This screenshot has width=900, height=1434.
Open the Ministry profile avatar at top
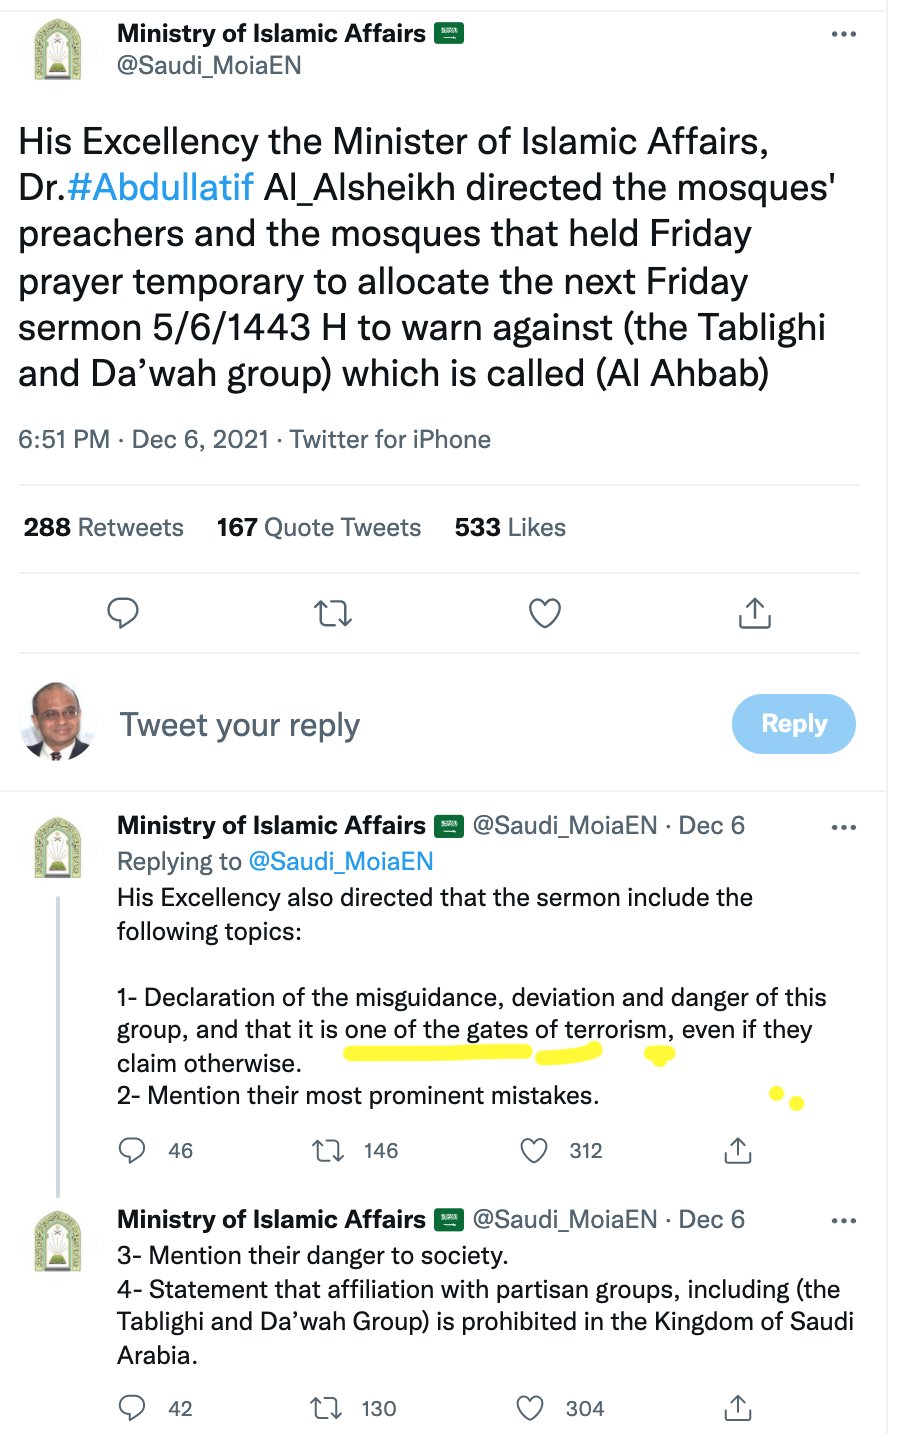[x=58, y=50]
